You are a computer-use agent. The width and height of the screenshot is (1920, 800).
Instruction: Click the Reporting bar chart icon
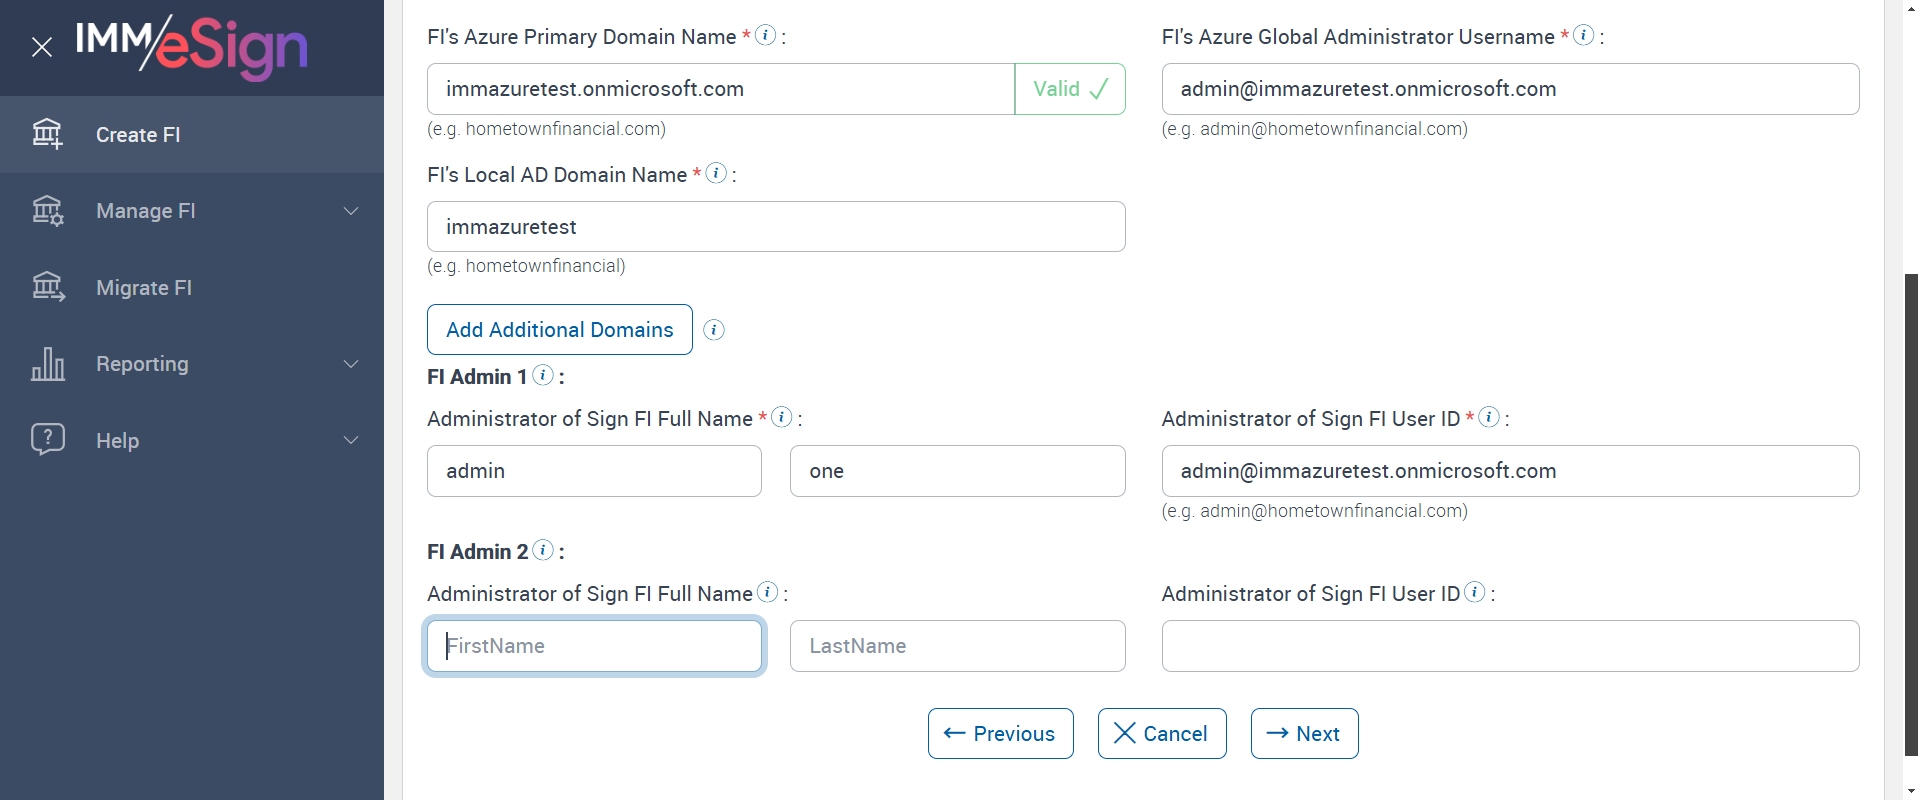pyautogui.click(x=47, y=364)
